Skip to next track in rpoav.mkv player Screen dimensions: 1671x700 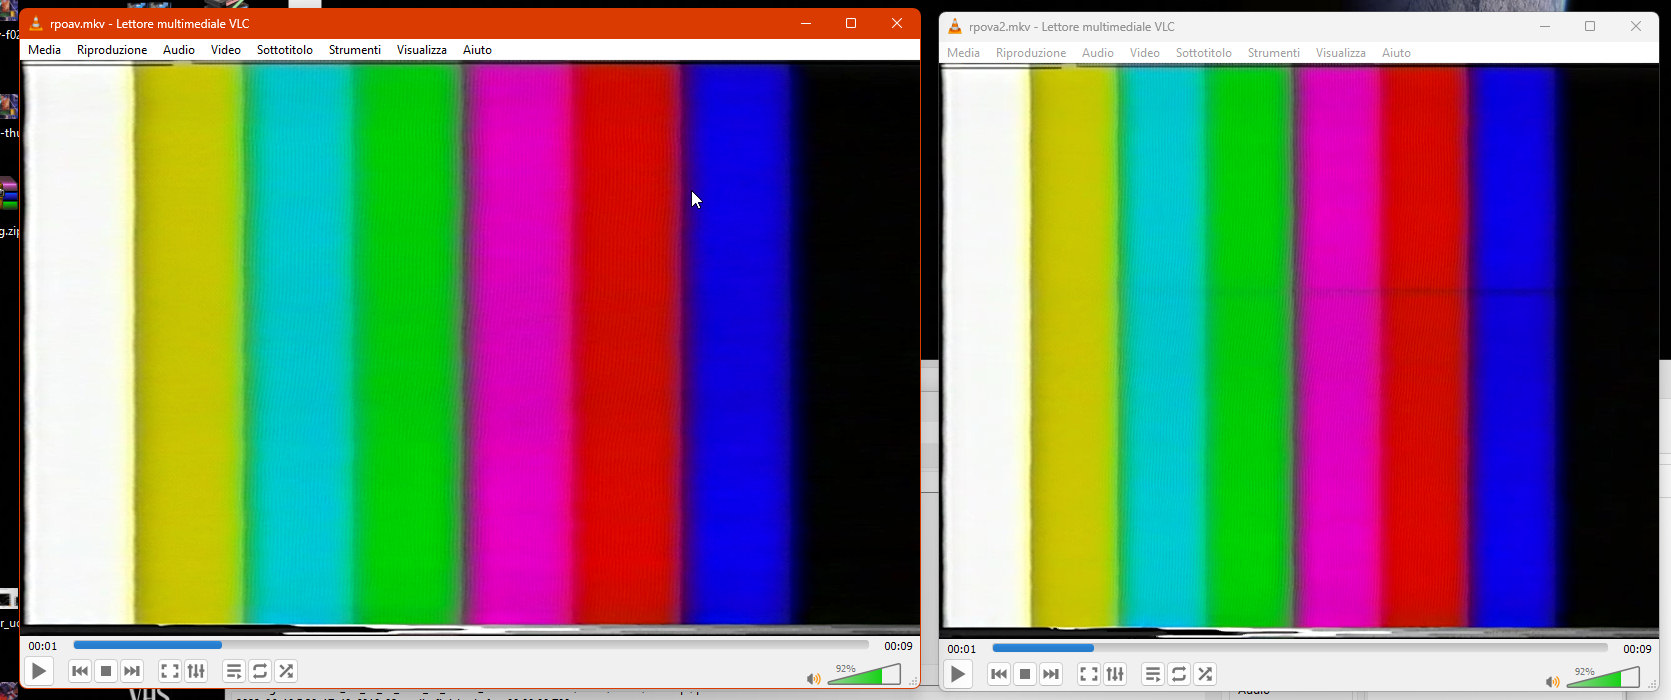[131, 671]
